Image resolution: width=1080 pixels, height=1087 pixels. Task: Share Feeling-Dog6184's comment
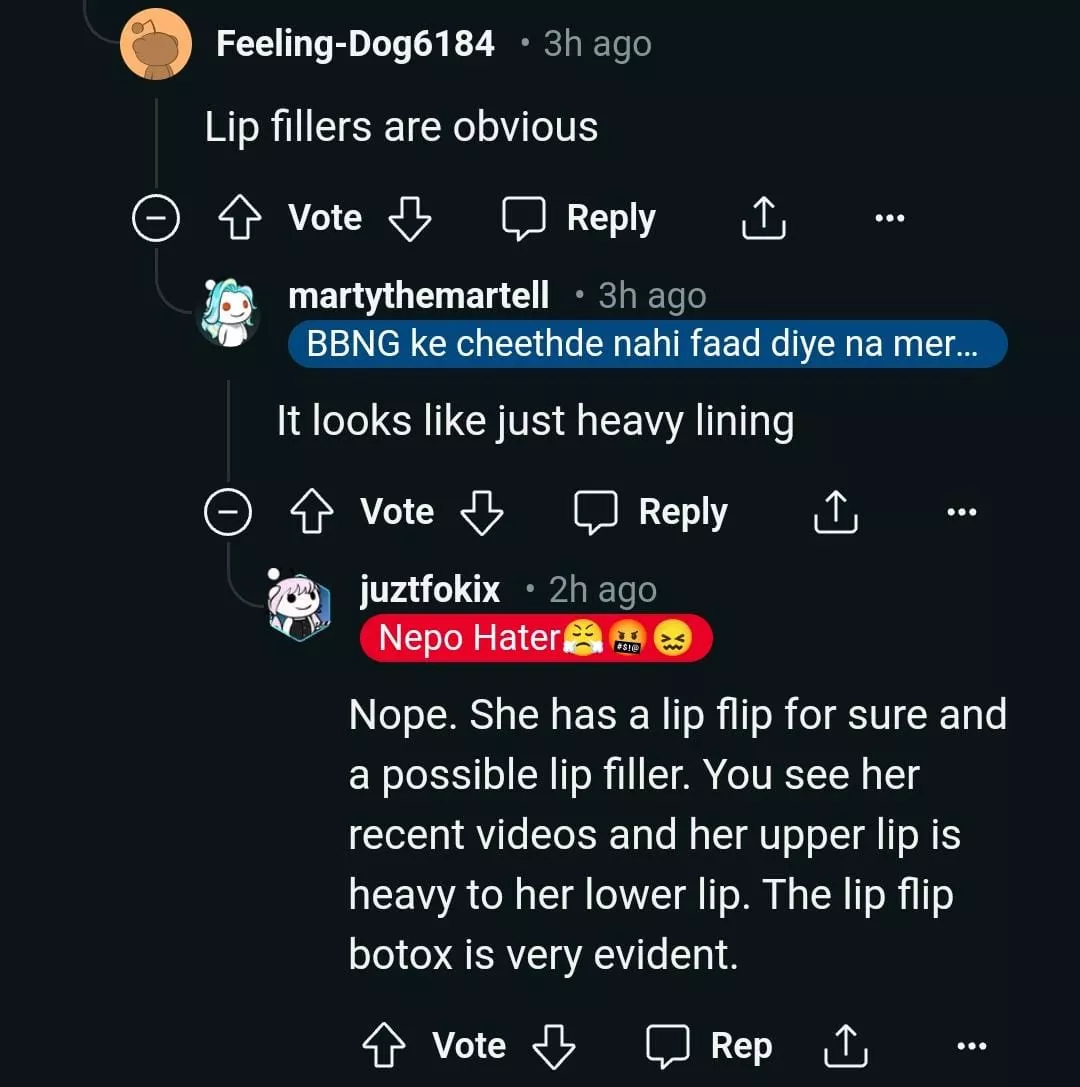[x=763, y=218]
